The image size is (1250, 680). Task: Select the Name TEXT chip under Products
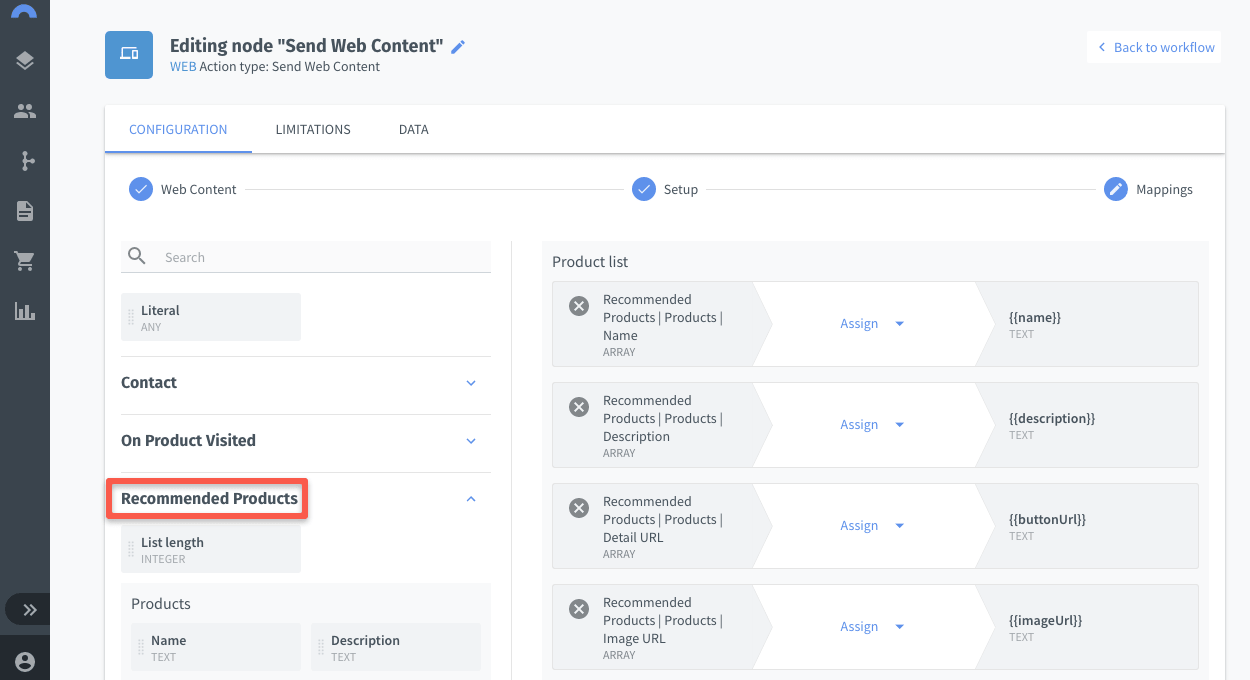coord(216,647)
